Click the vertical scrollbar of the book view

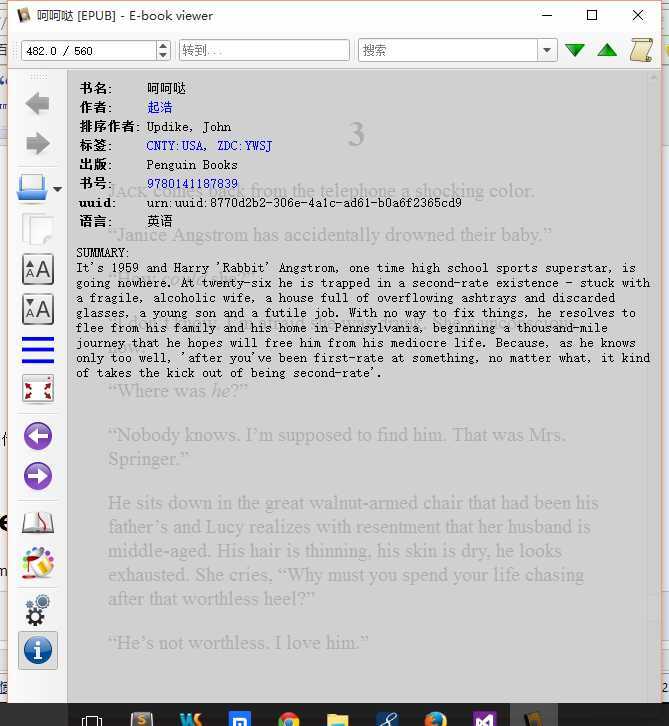(x=653, y=384)
